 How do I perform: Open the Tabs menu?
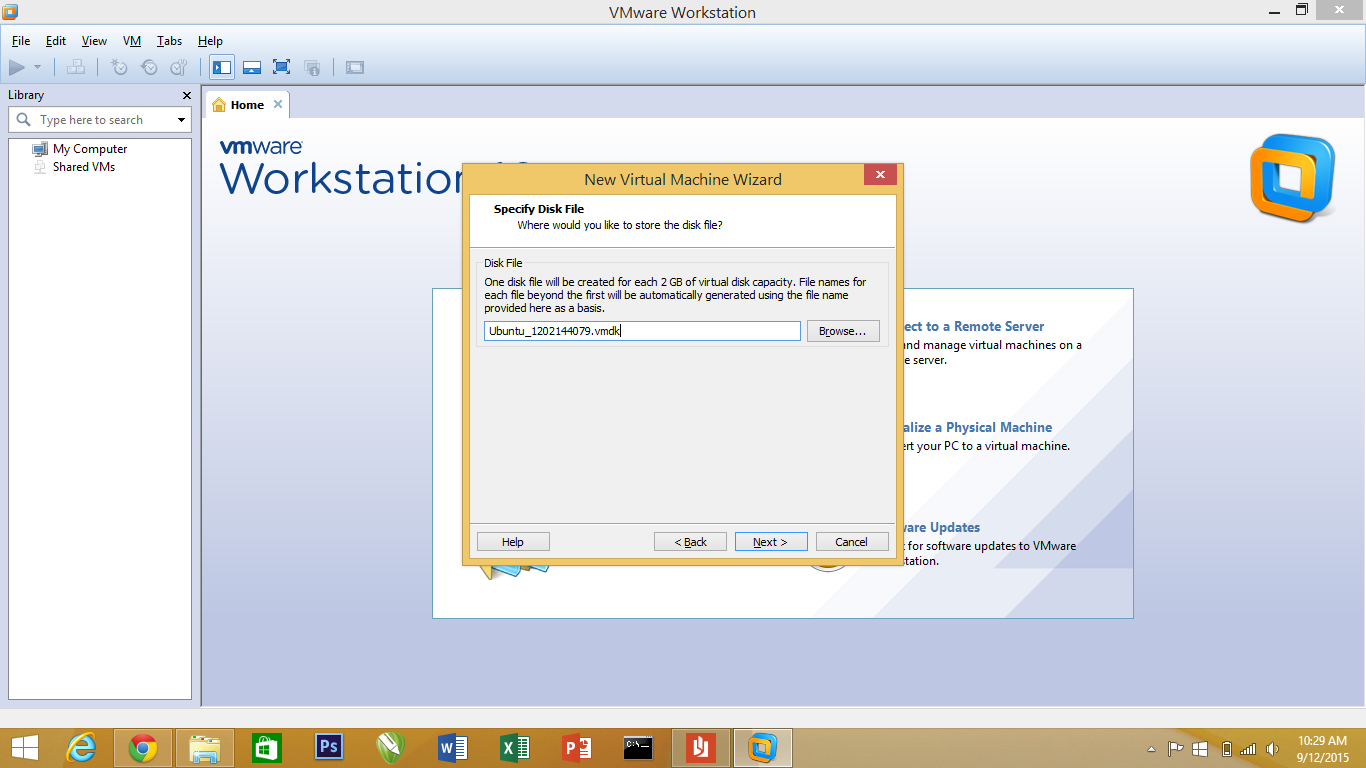[x=169, y=41]
